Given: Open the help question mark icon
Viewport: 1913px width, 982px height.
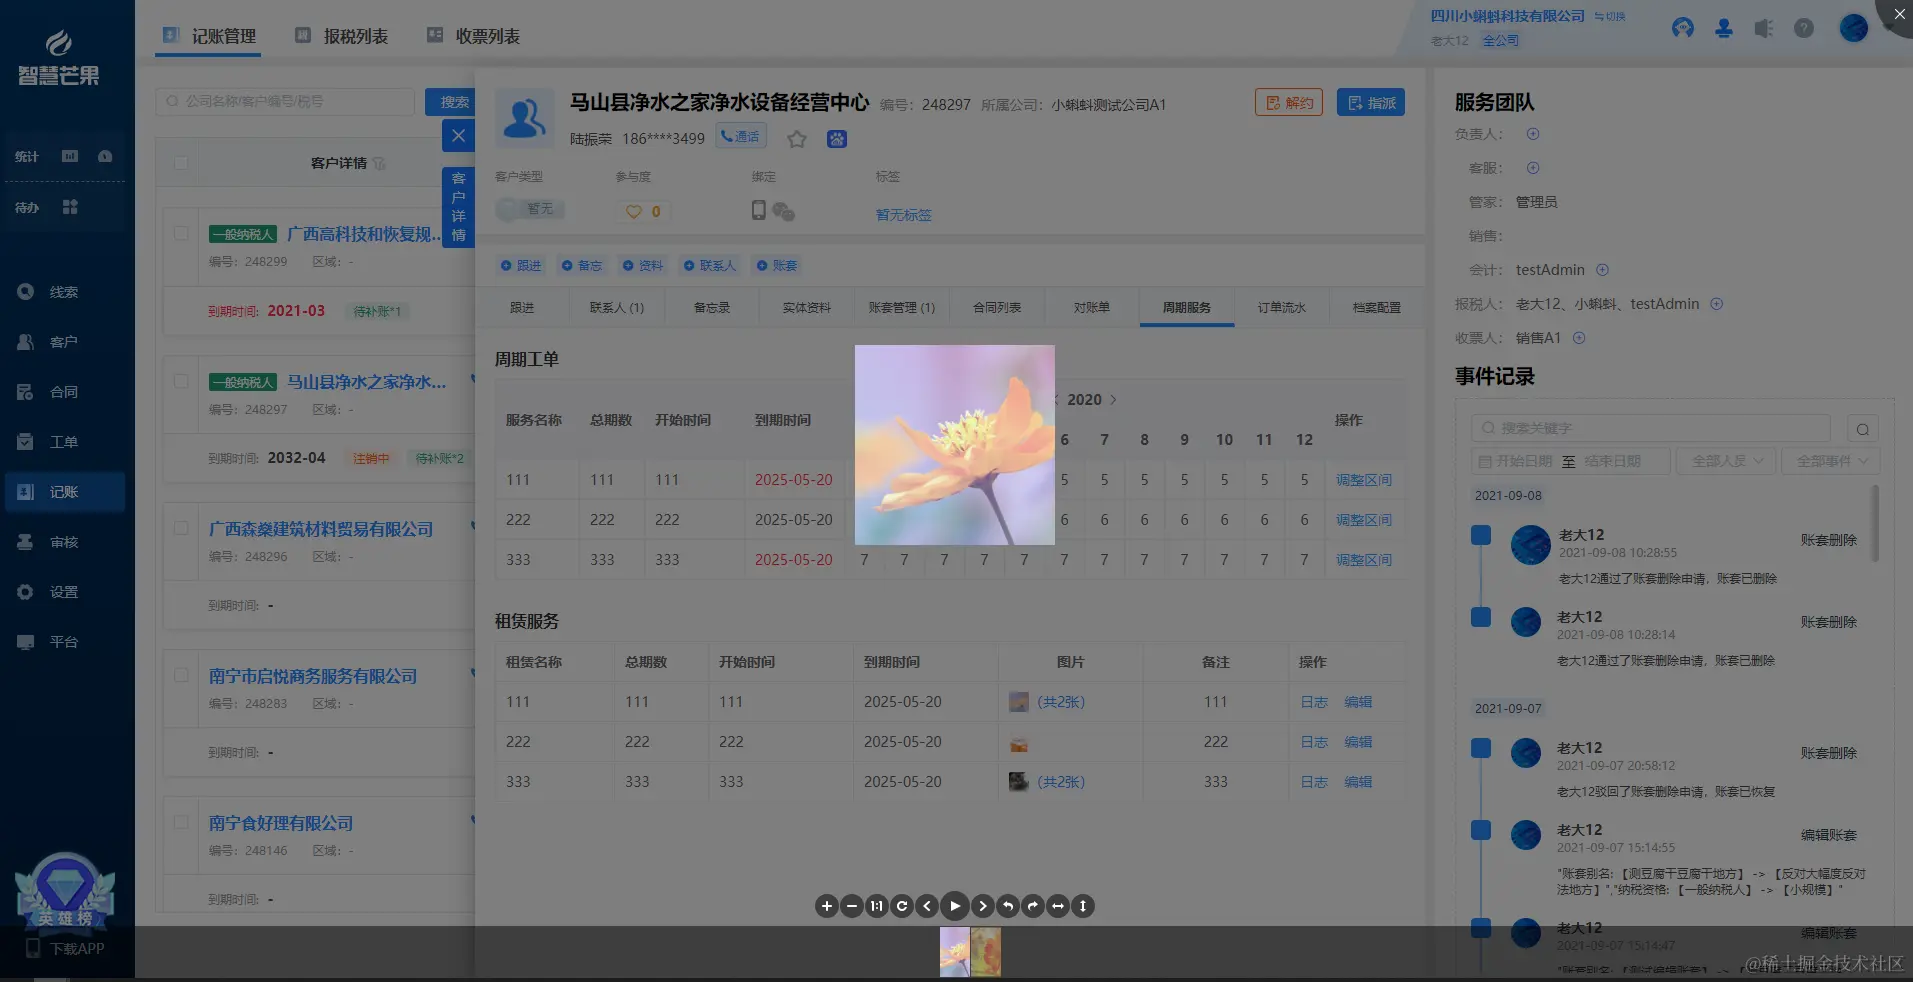Looking at the screenshot, I should pyautogui.click(x=1804, y=28).
